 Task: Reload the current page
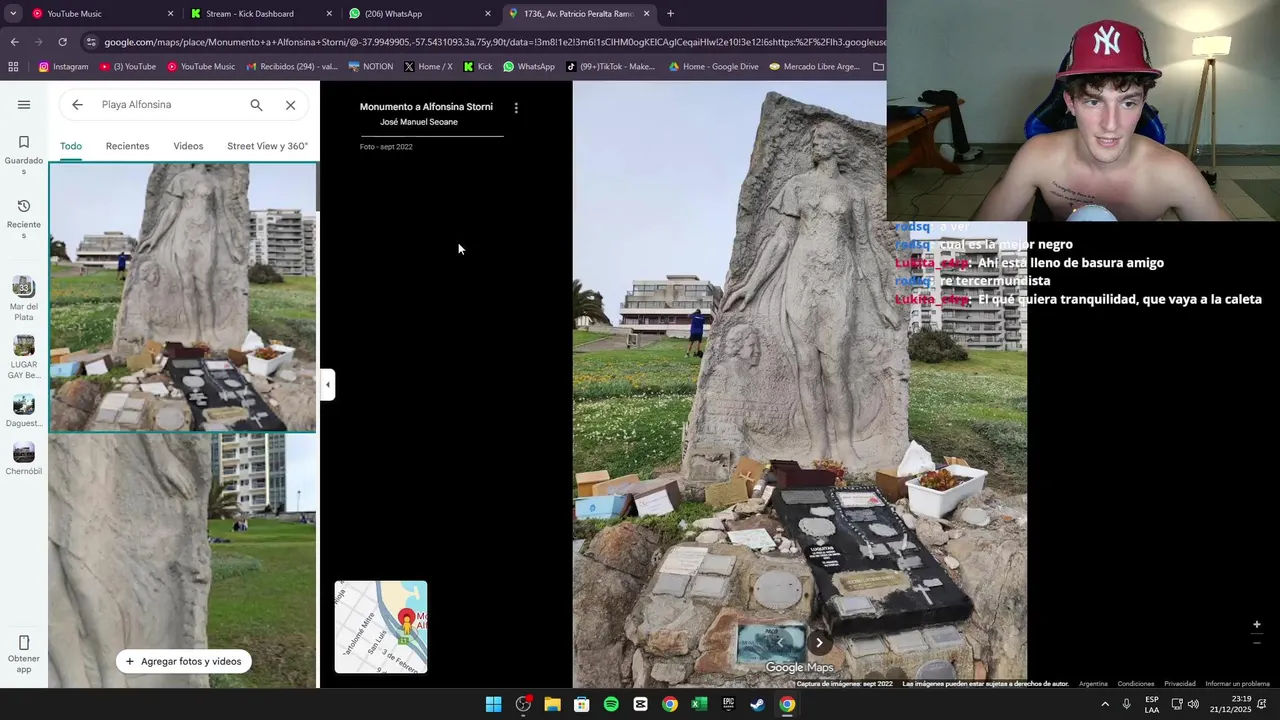point(62,42)
